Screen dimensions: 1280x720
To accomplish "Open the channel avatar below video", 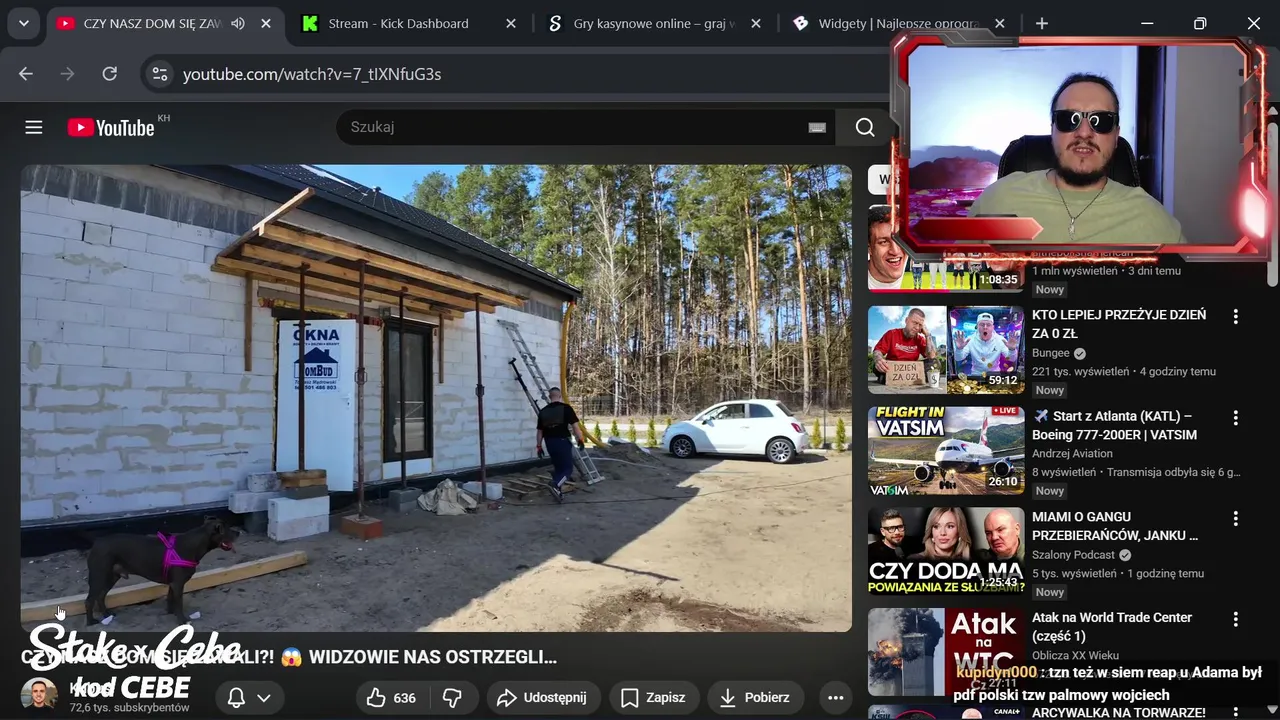I will coord(40,694).
